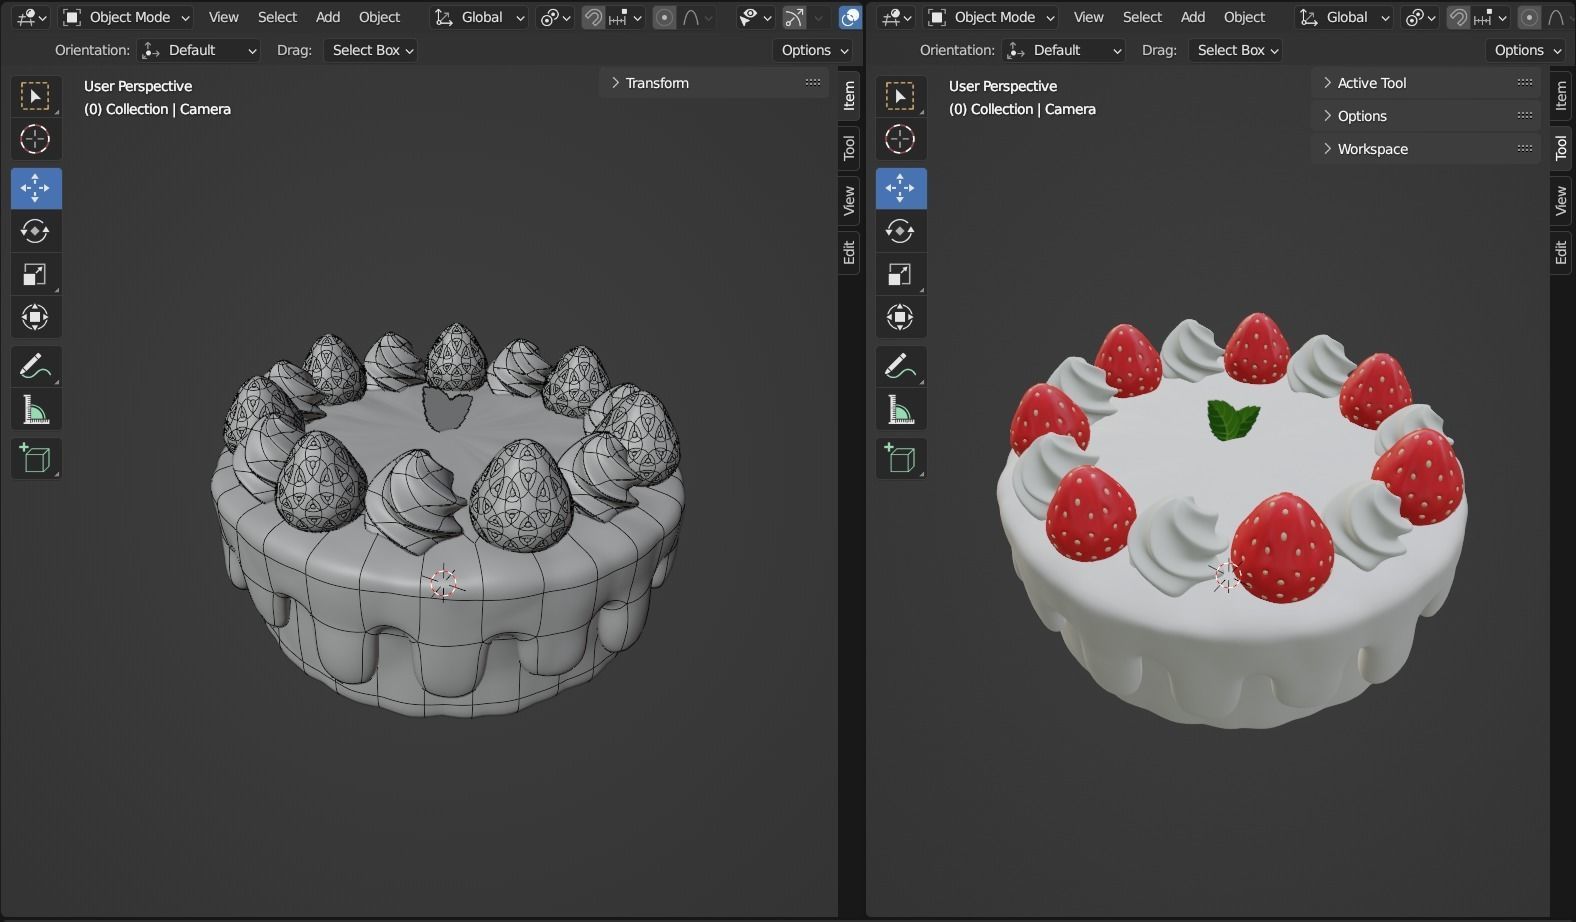Activate the Move tool in right viewport
The width and height of the screenshot is (1576, 922).
pos(901,188)
